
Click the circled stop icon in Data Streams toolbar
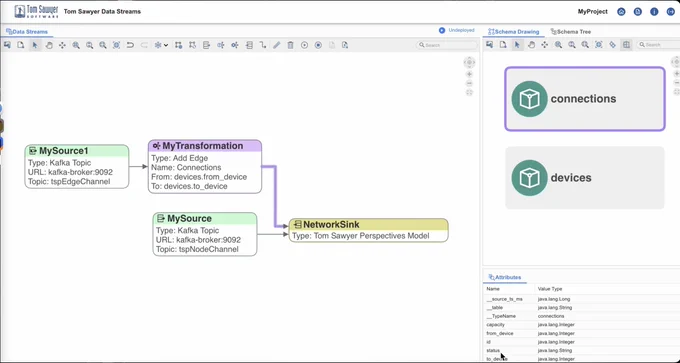pyautogui.click(x=318, y=45)
